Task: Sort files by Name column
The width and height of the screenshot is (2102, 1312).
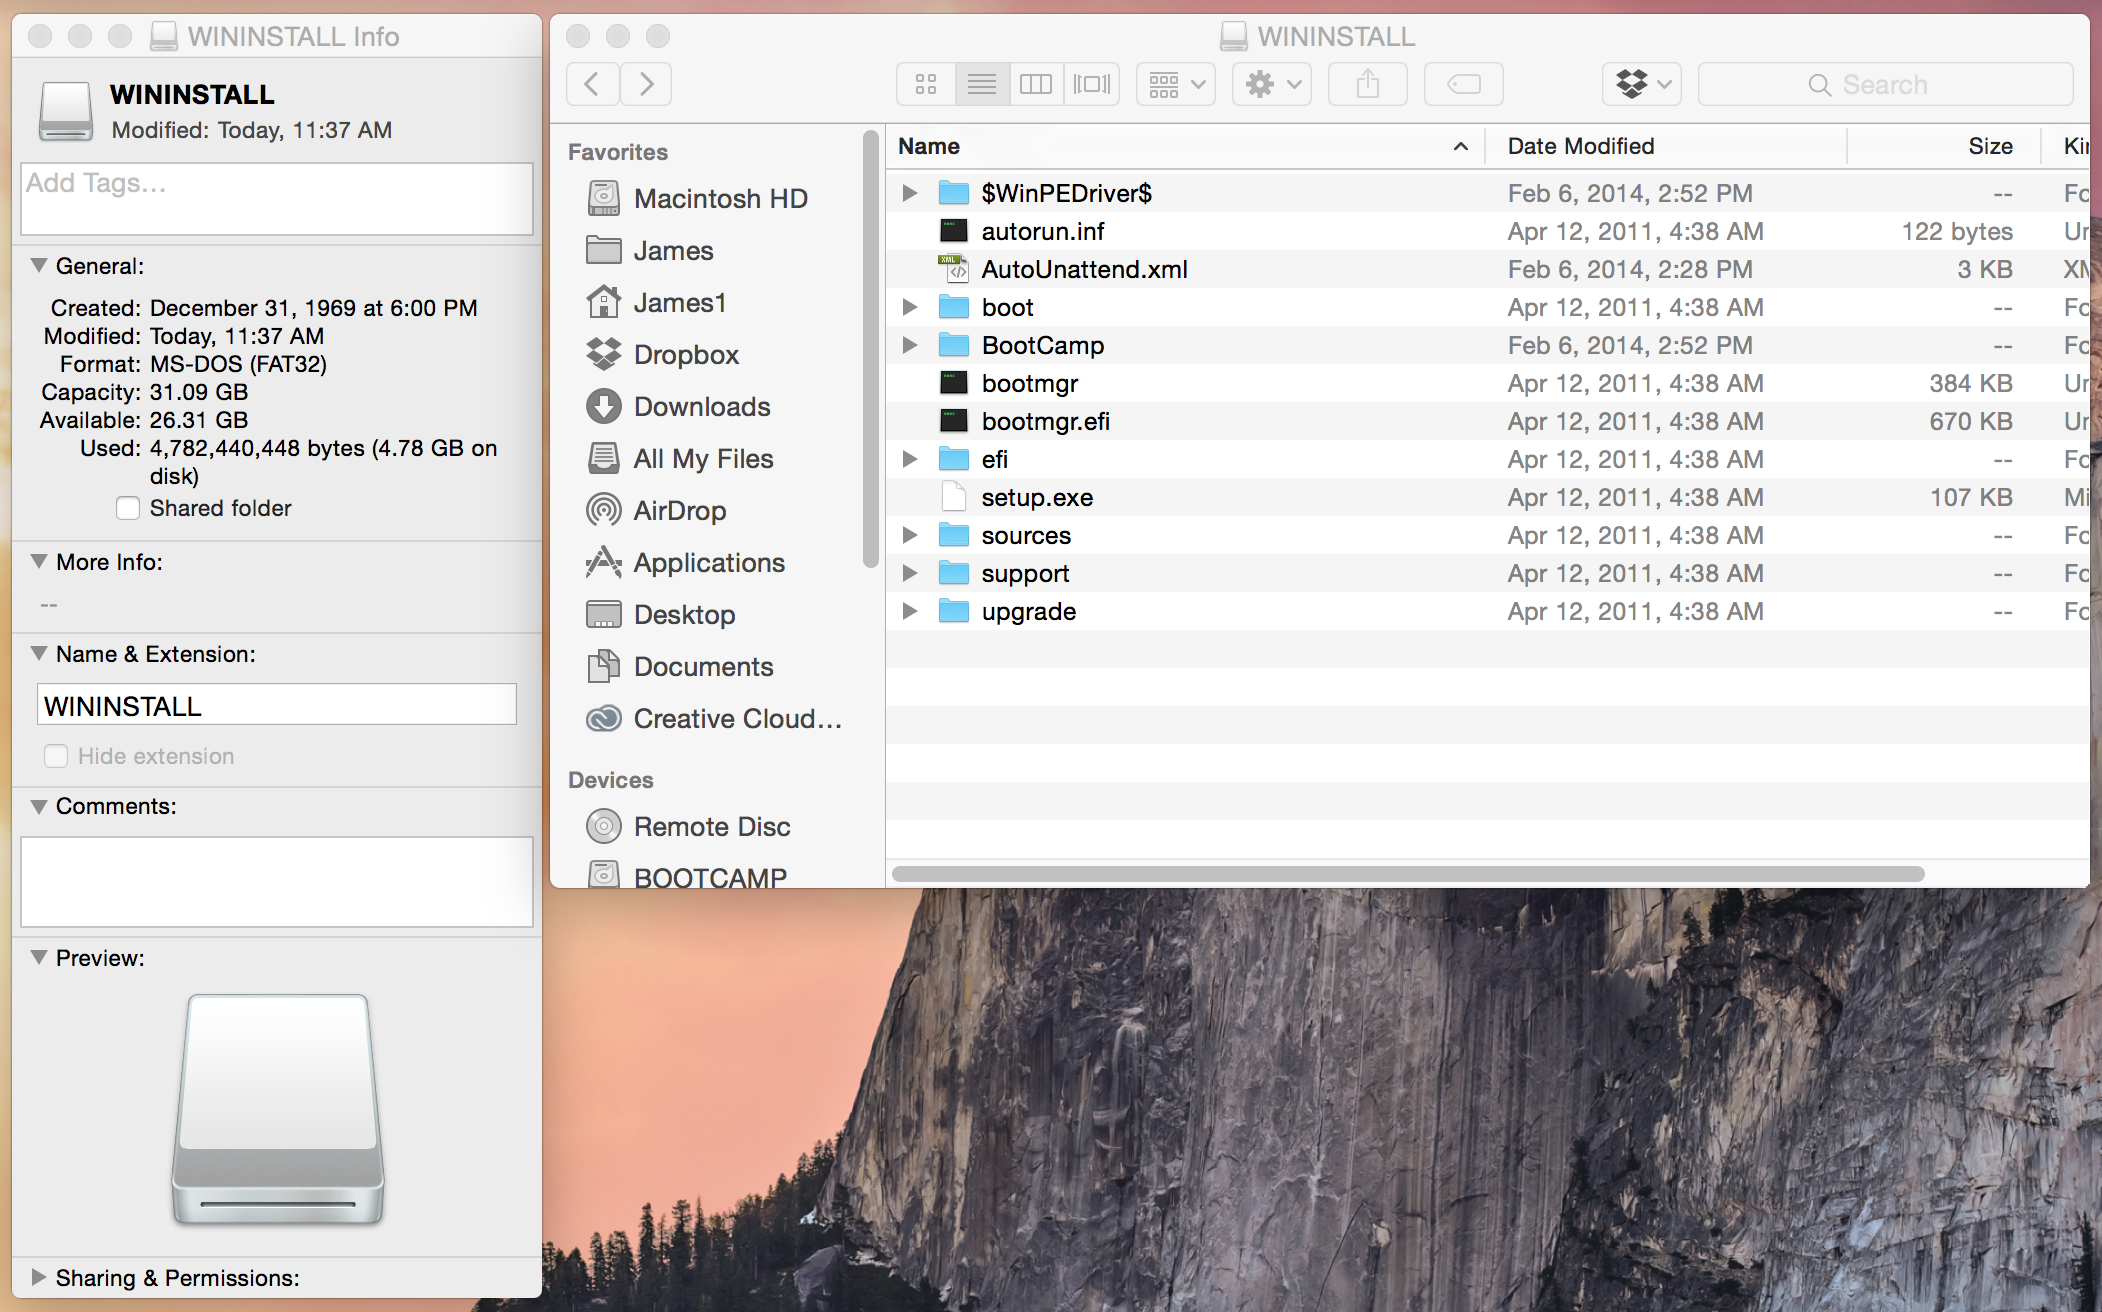Action: tap(1184, 146)
